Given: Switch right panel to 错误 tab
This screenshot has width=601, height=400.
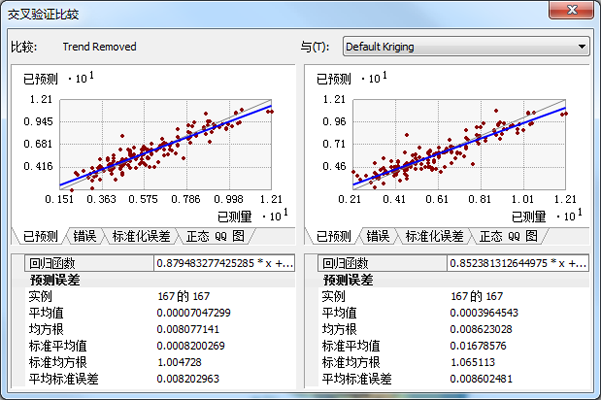Looking at the screenshot, I should (378, 237).
